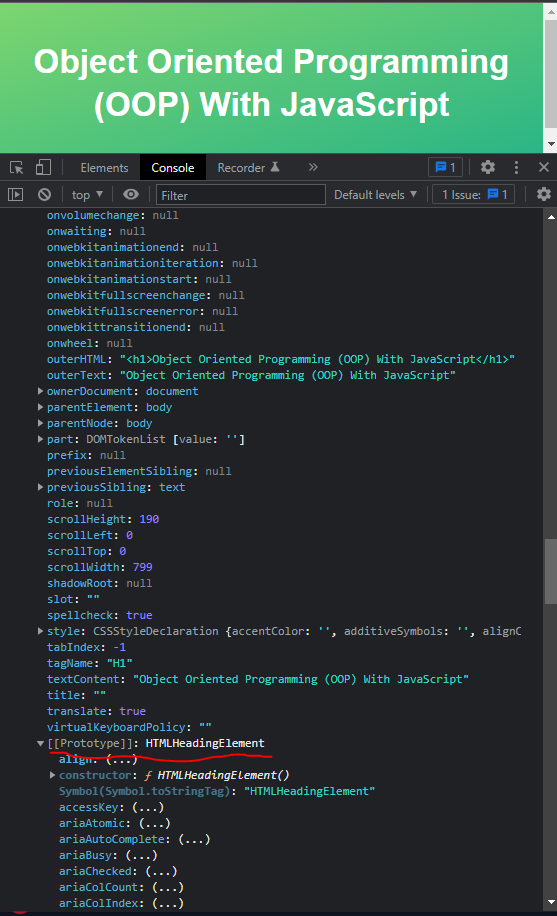The width and height of the screenshot is (557, 916).
Task: Select the virtualKeyboardPolicy line
Action: click(x=129, y=727)
